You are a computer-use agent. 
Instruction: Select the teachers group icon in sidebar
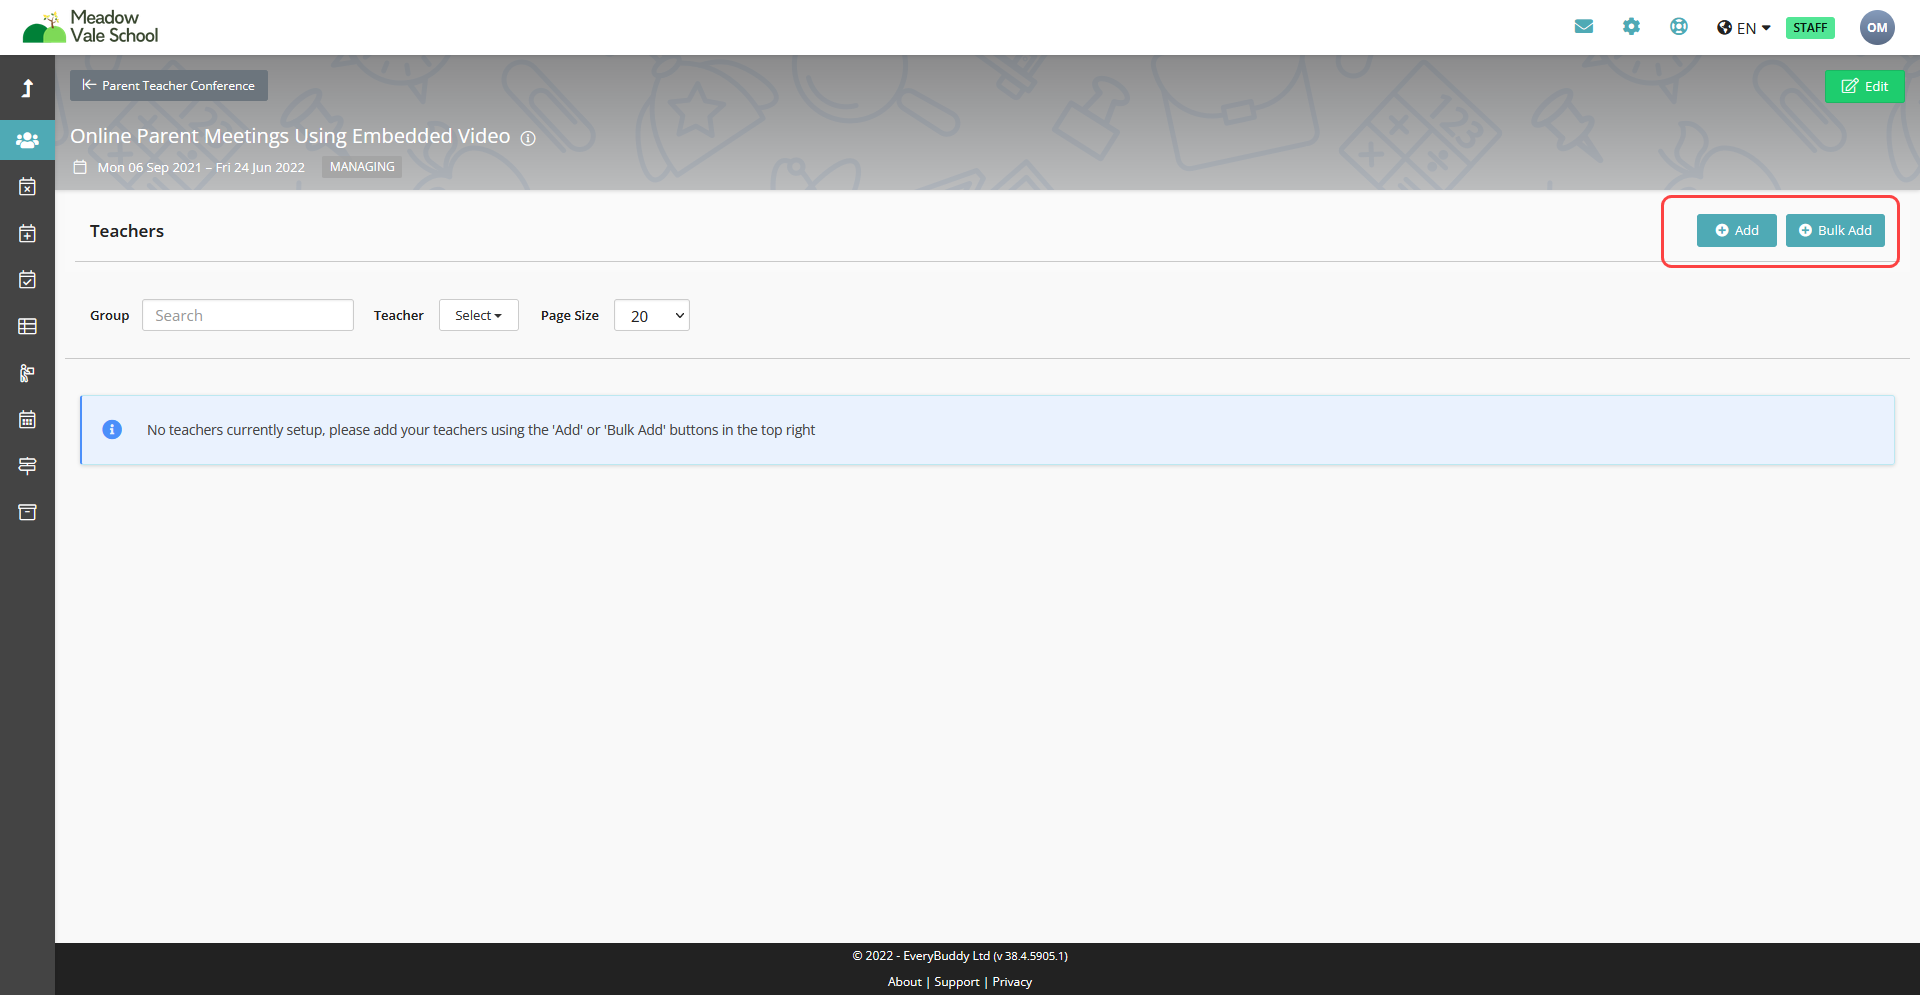pos(27,141)
